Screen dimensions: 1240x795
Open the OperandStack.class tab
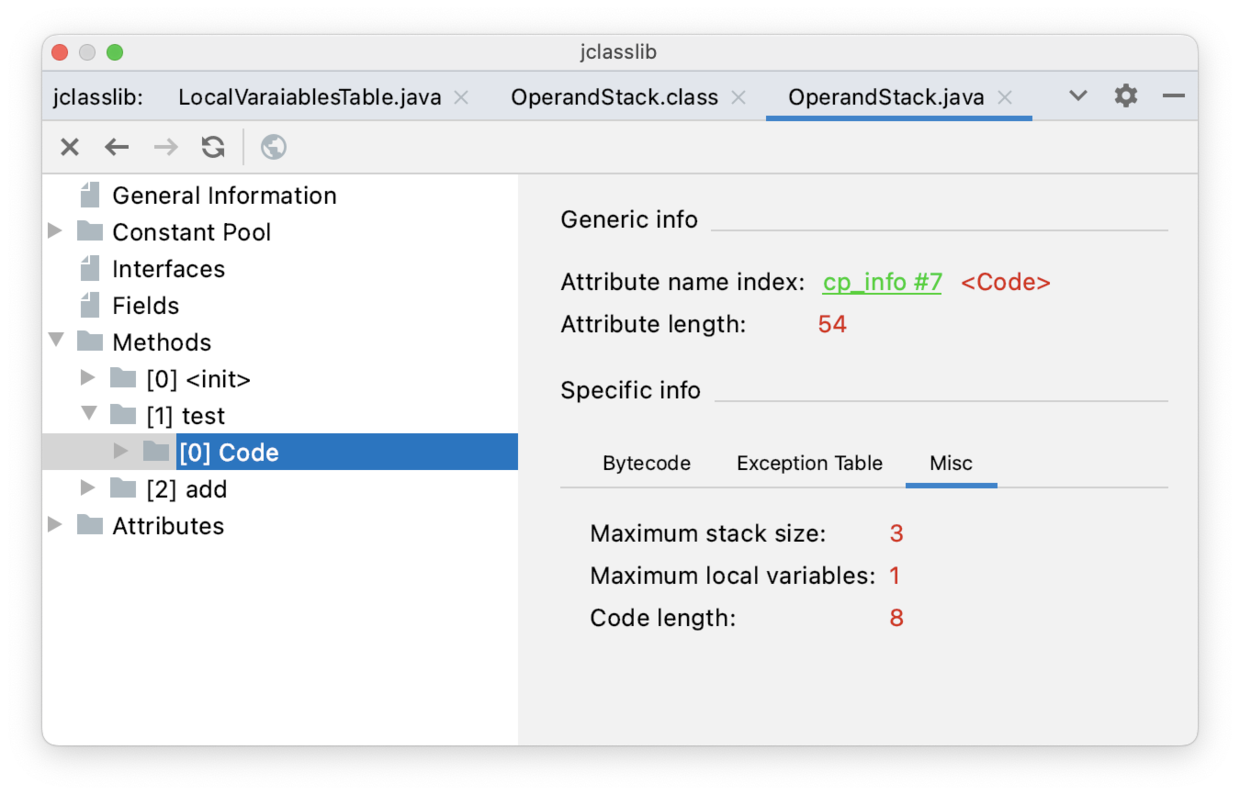coord(614,98)
